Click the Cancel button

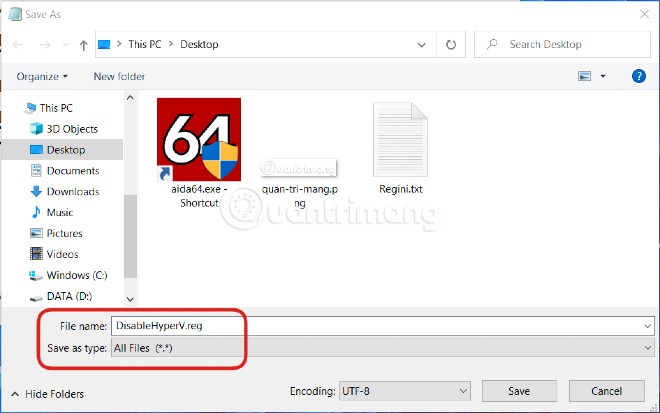[607, 392]
